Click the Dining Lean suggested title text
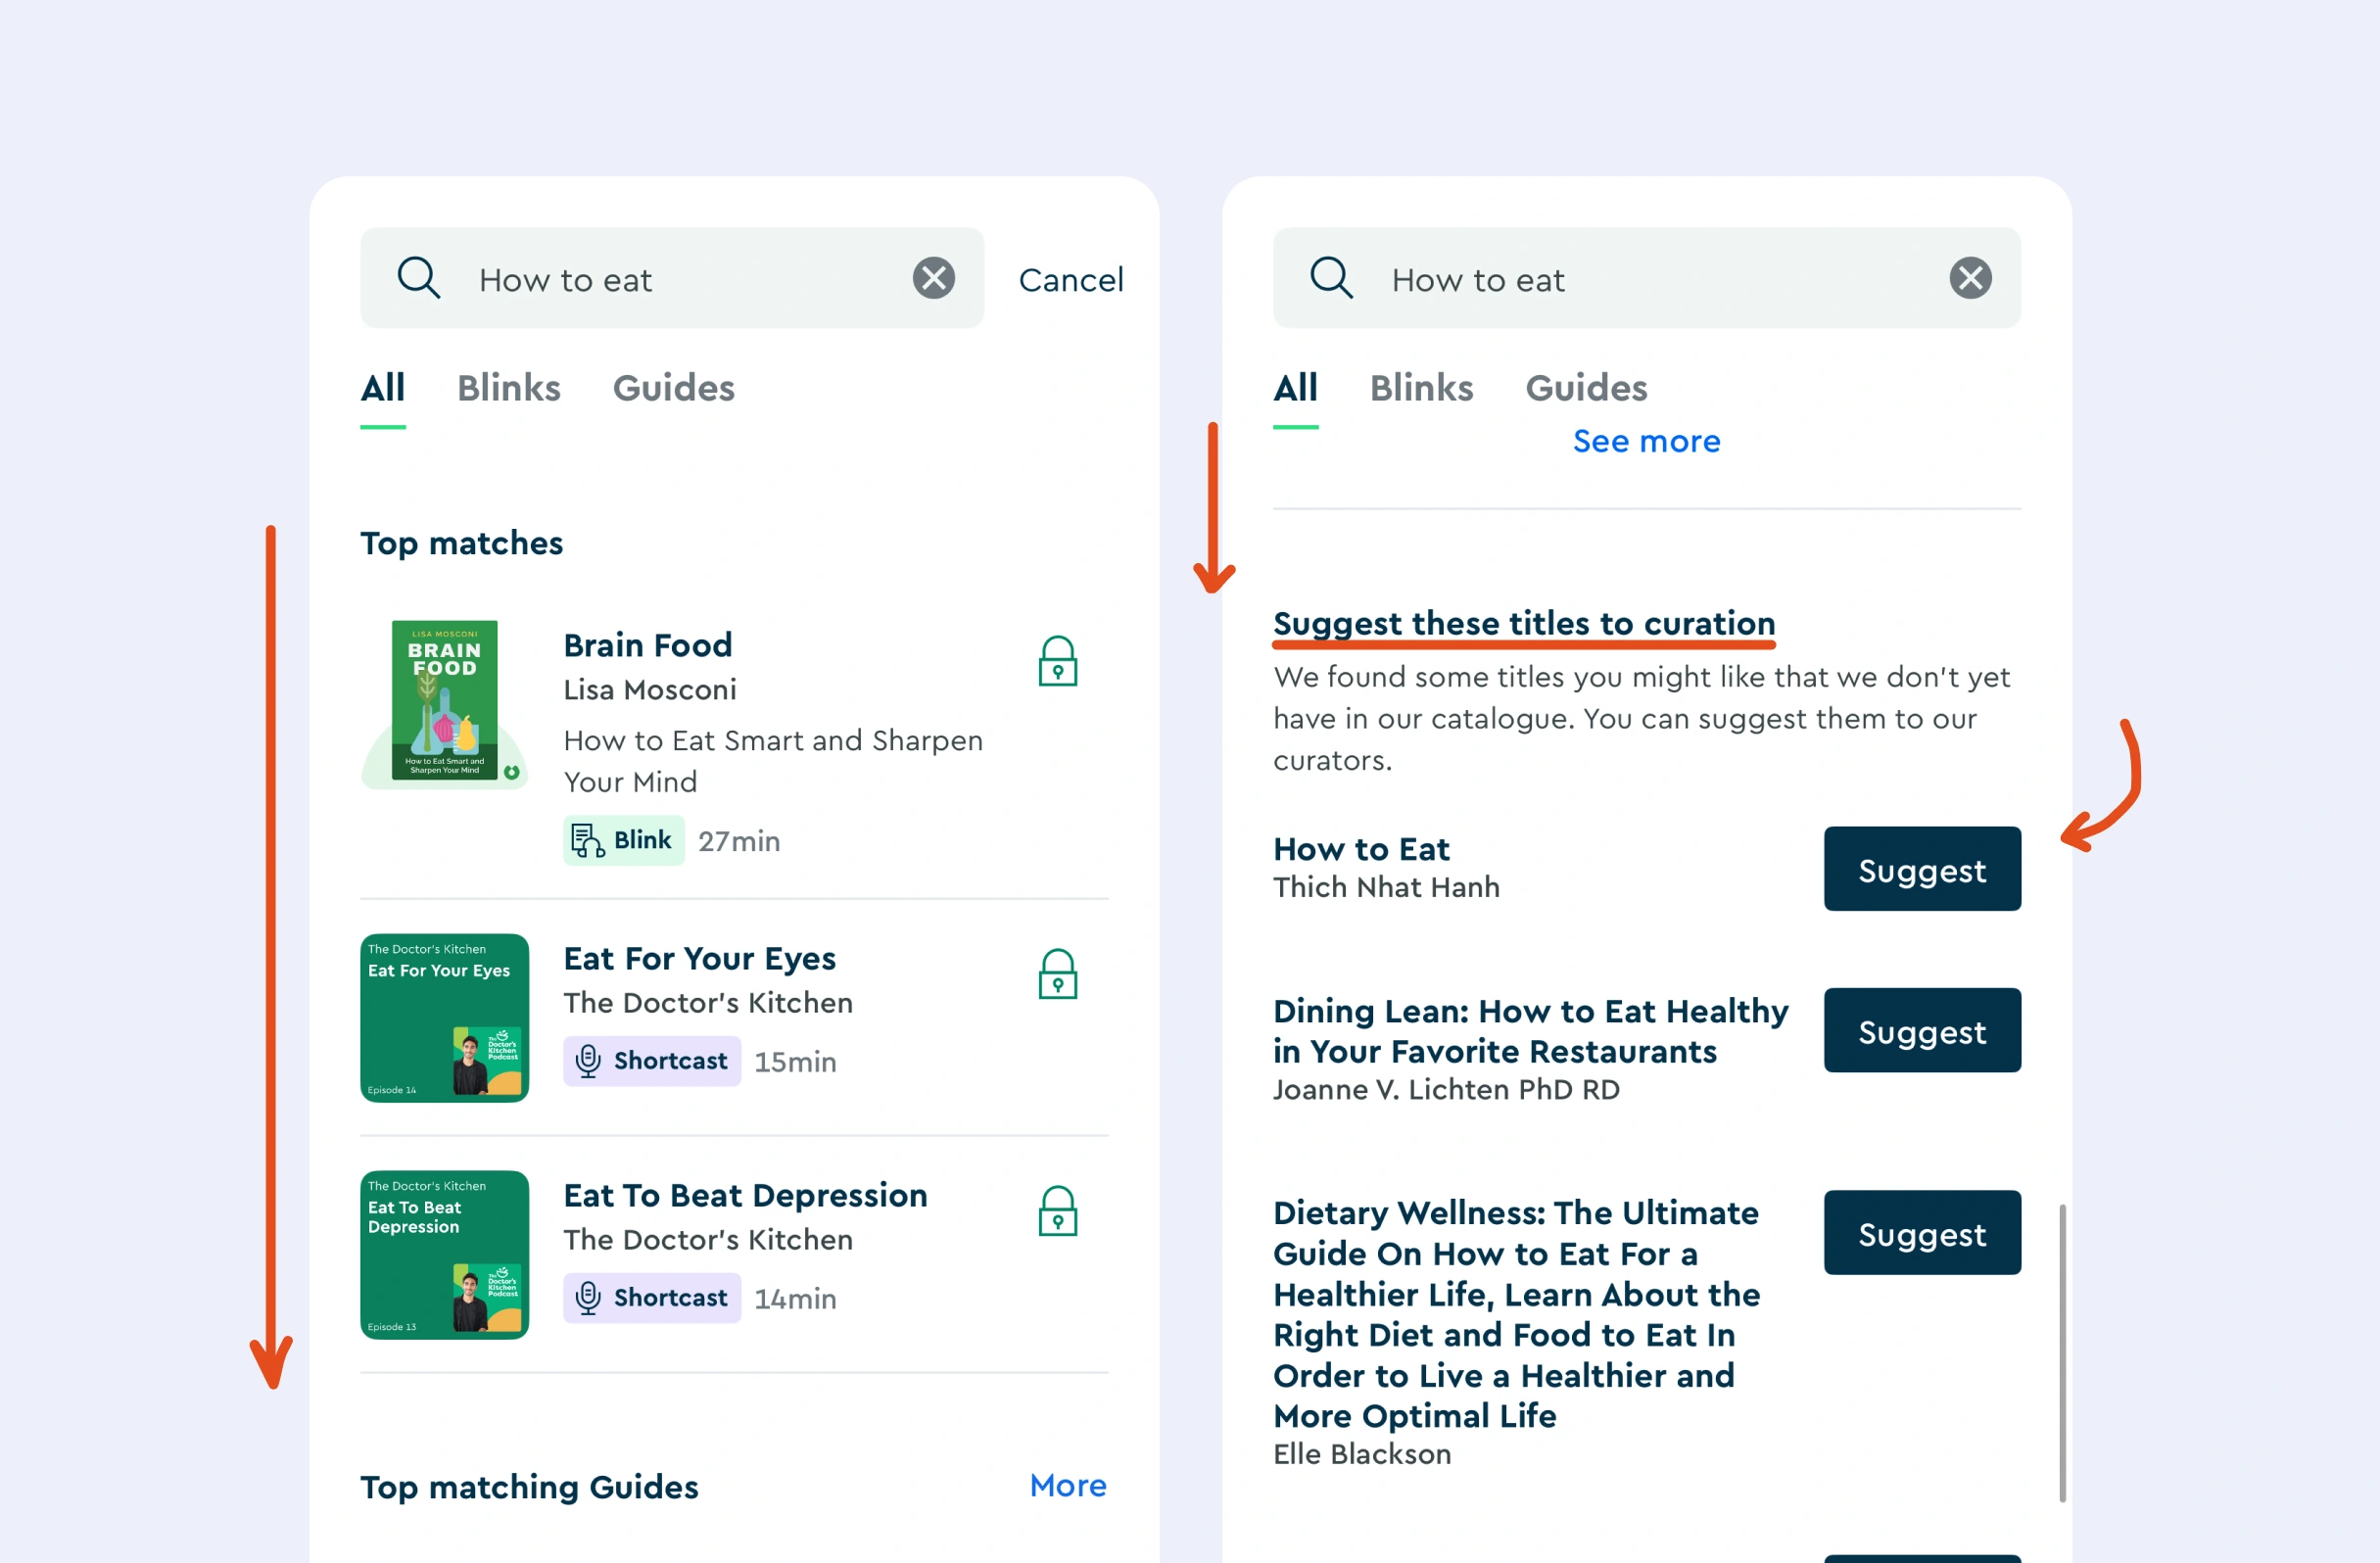The height and width of the screenshot is (1563, 2380). pos(1530,1031)
